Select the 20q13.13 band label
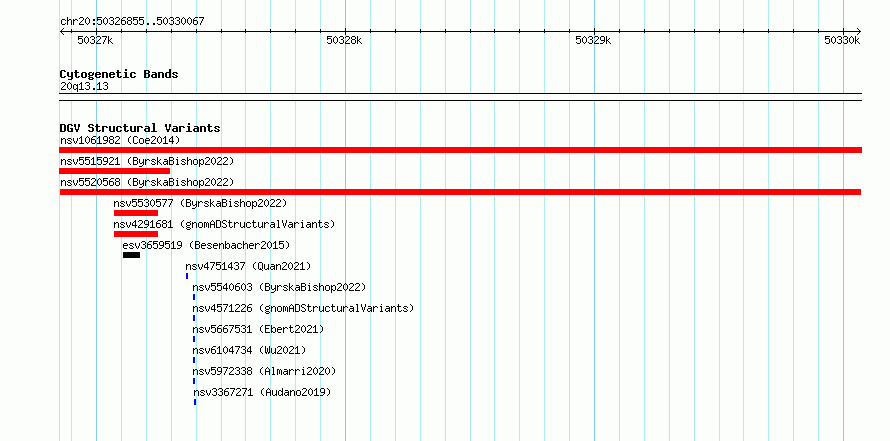890x441 pixels. [x=84, y=87]
